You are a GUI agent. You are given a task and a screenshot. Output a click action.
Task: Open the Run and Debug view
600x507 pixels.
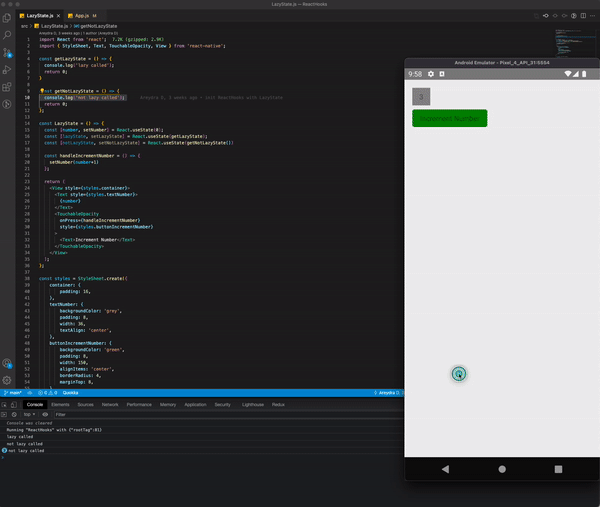[7, 68]
